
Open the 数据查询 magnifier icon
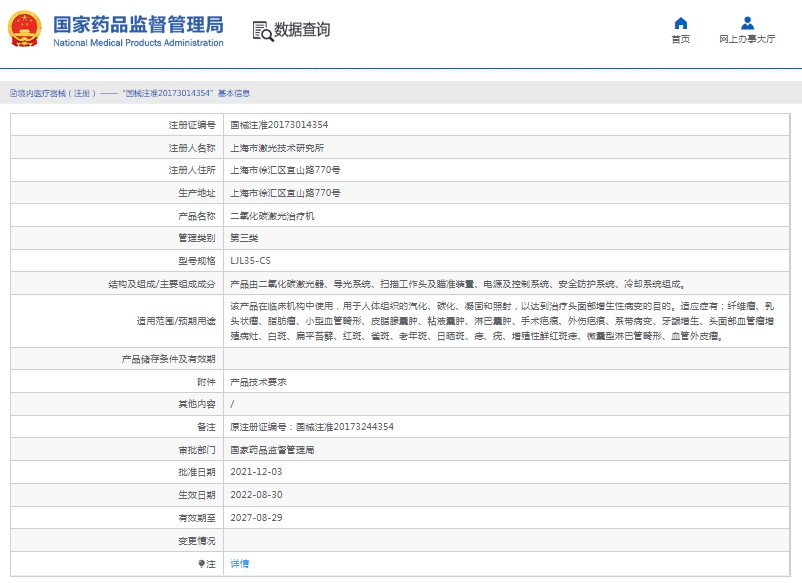click(263, 31)
